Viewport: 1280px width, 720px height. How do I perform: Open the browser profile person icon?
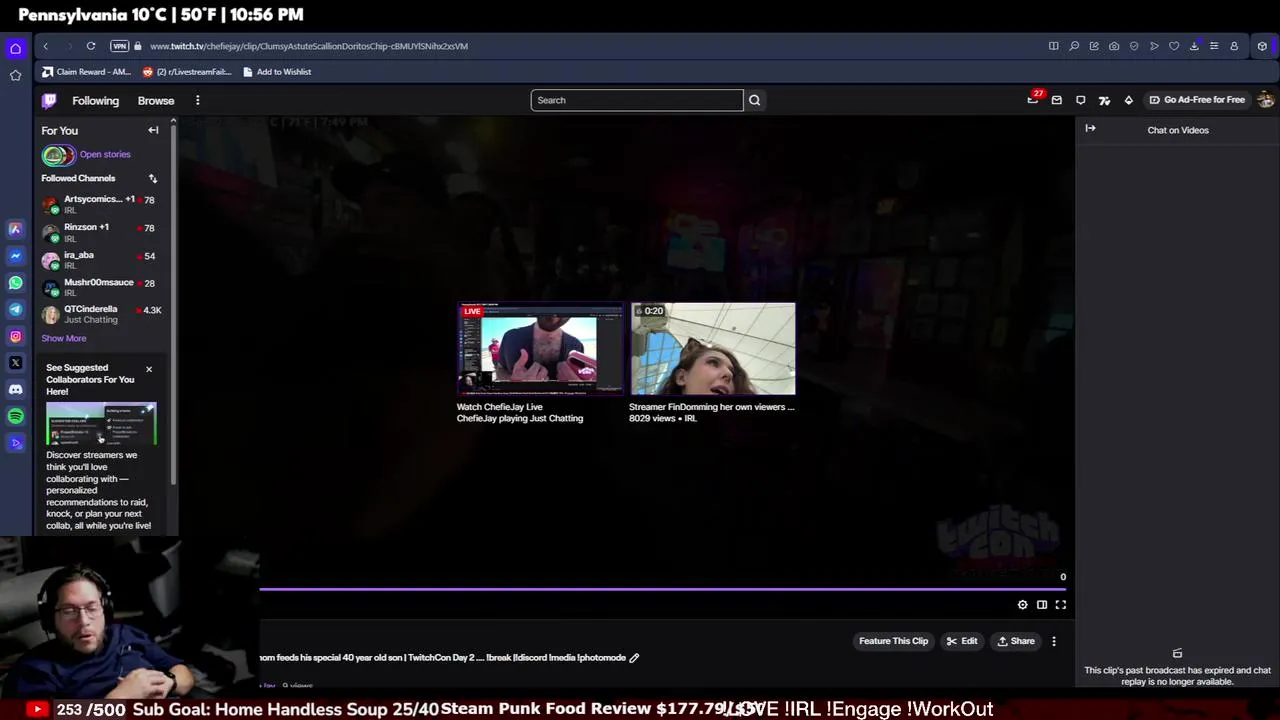1234,46
